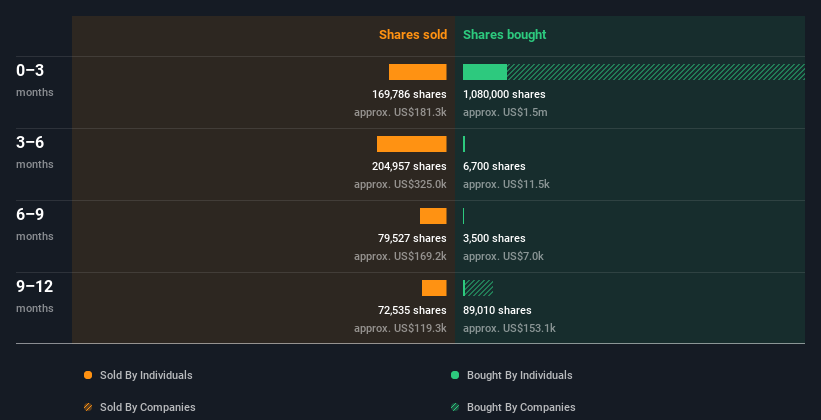Screen dimensions: 821x420
Task: Click the 204,957 shares value
Action: [409, 167]
